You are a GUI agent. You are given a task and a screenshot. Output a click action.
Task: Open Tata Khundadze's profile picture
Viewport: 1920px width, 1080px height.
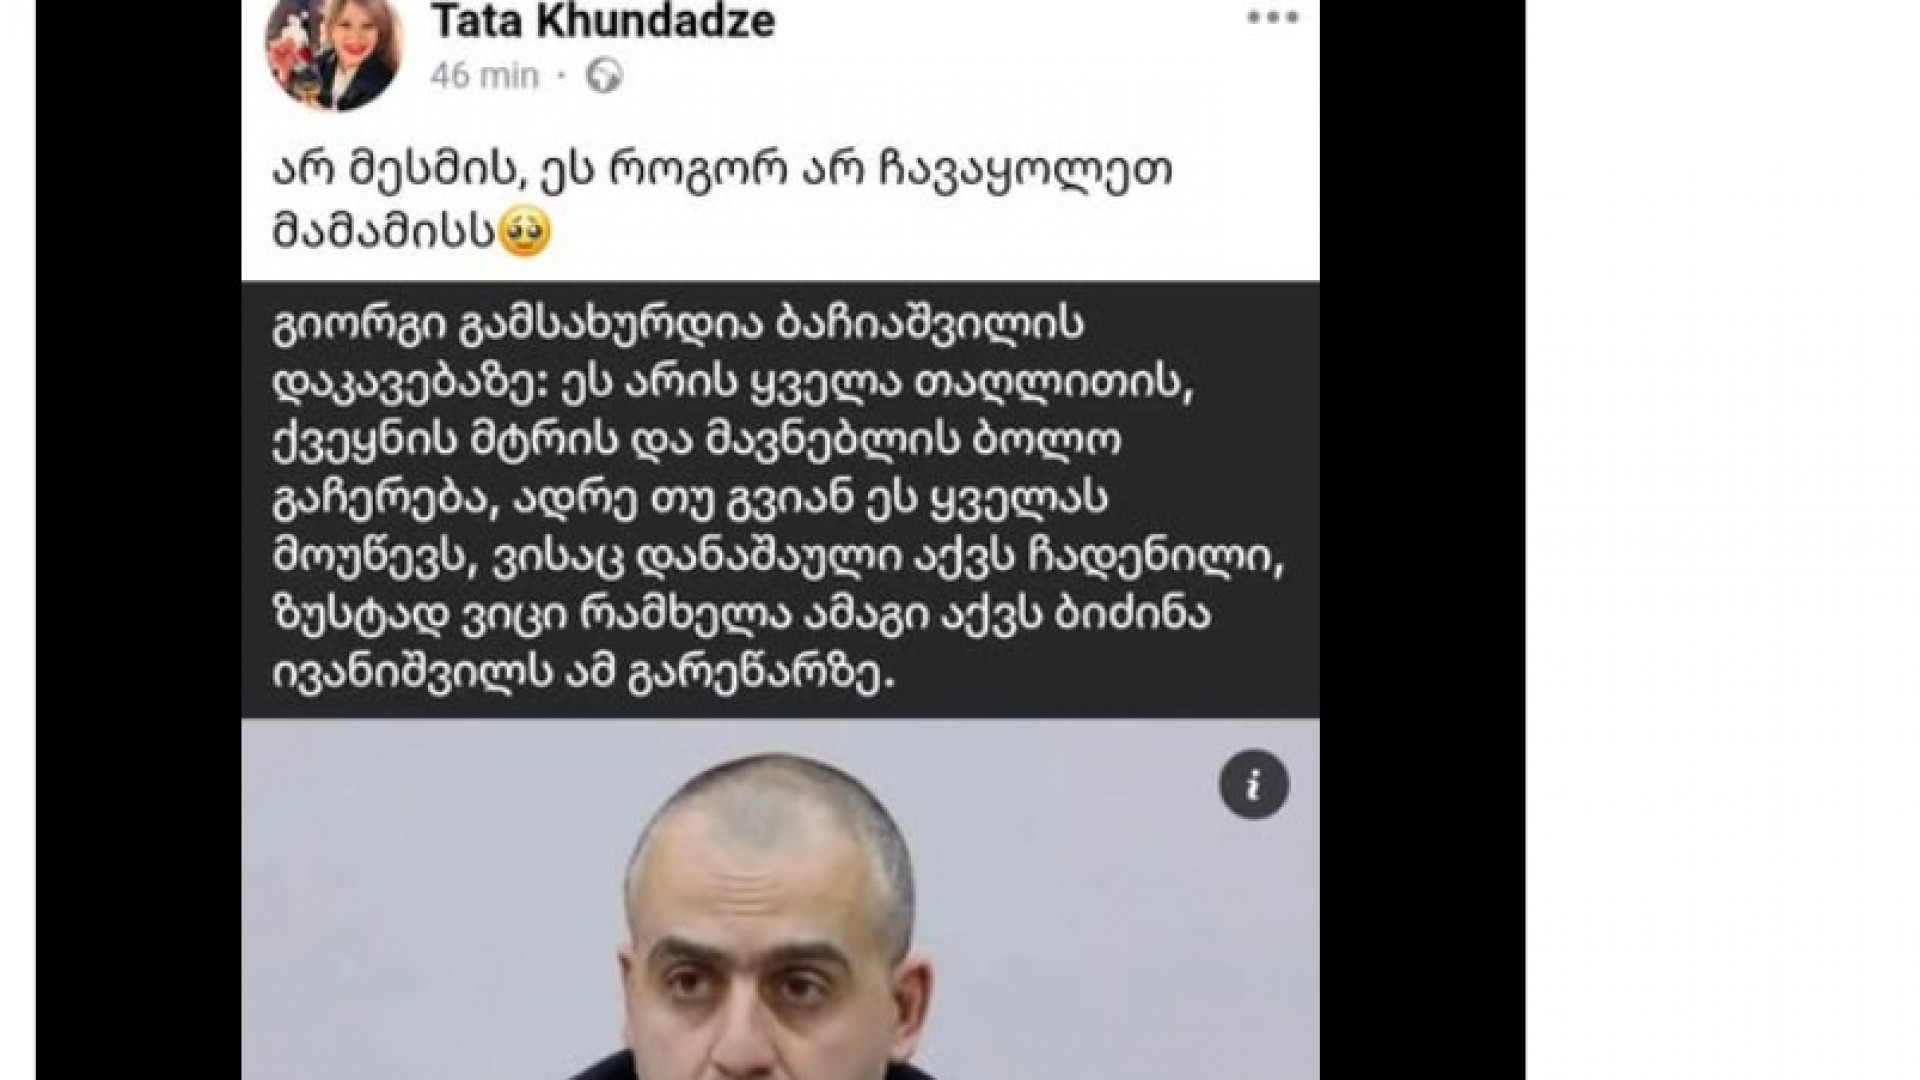pos(333,50)
